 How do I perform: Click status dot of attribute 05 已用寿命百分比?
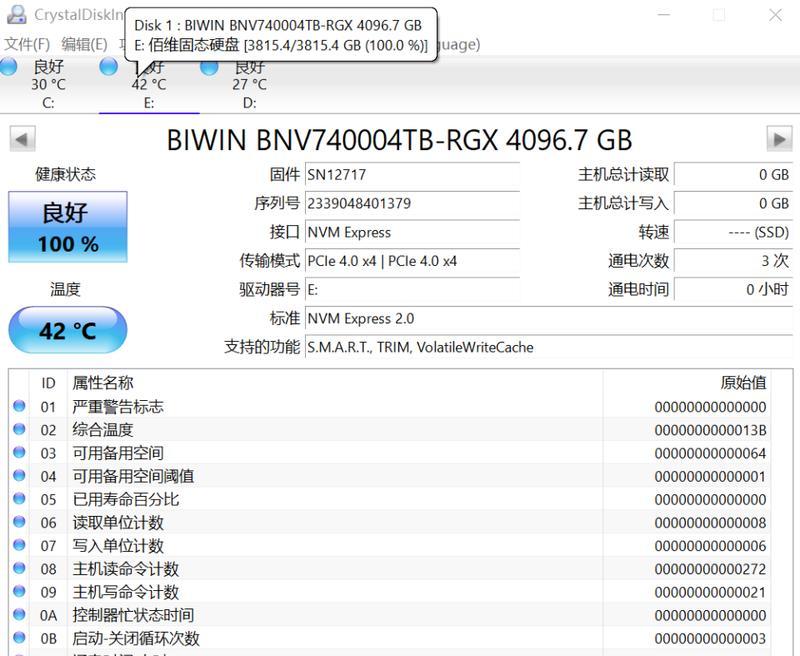point(19,498)
